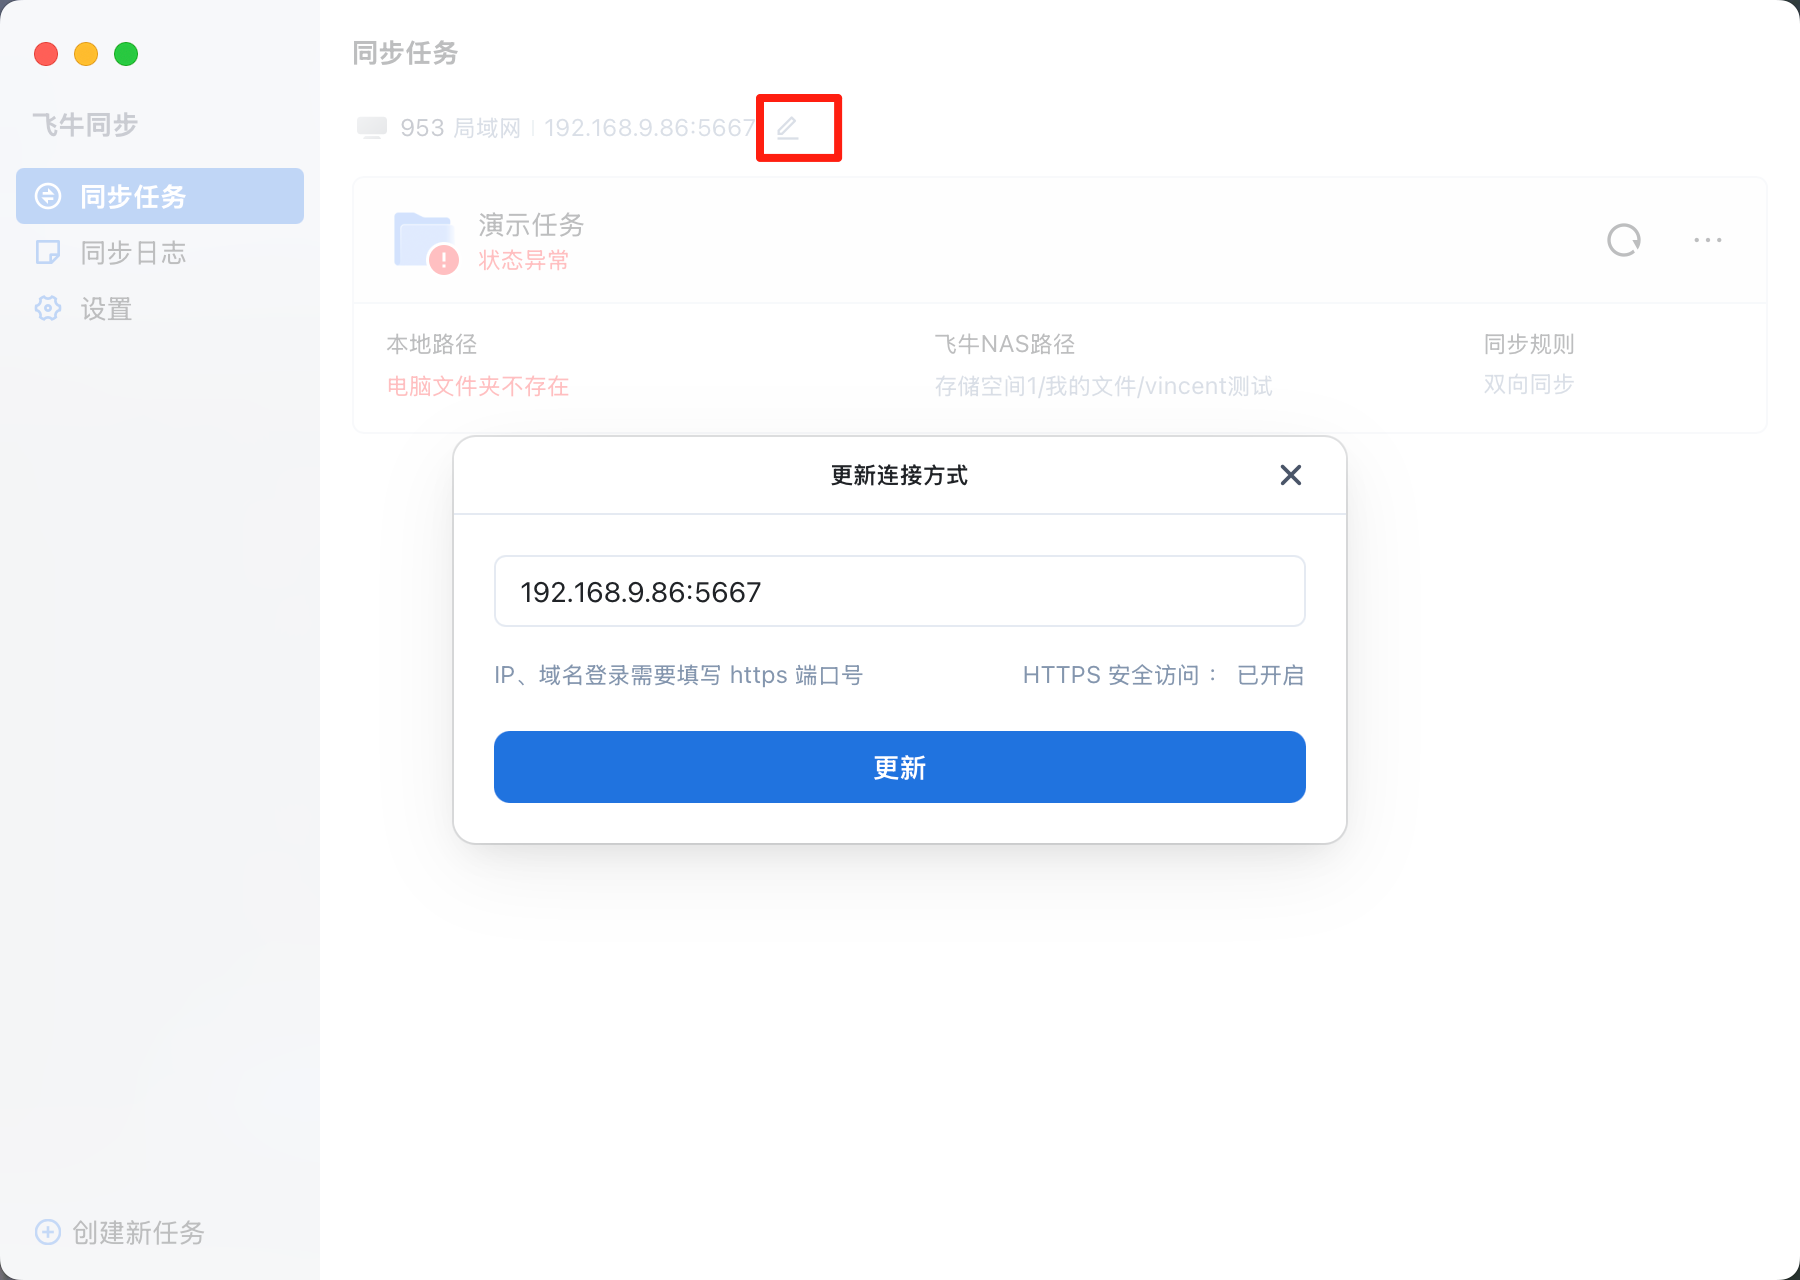Click the edit pencil icon beside 192.168.9.86:5667
Screen dimensions: 1800x1280
(x=788, y=127)
